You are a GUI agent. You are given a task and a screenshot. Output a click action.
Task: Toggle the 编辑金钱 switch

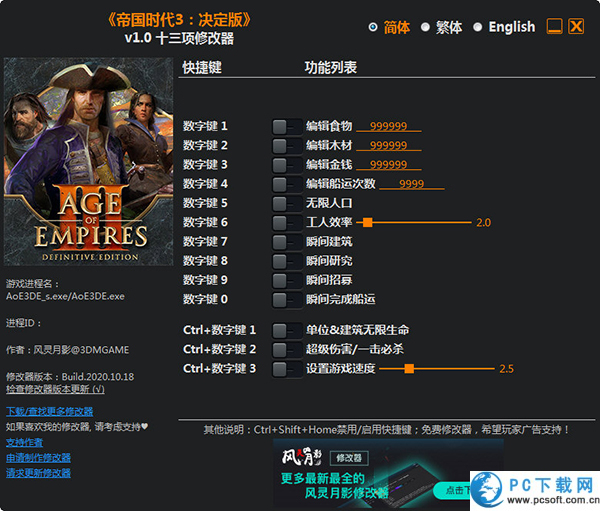point(287,165)
